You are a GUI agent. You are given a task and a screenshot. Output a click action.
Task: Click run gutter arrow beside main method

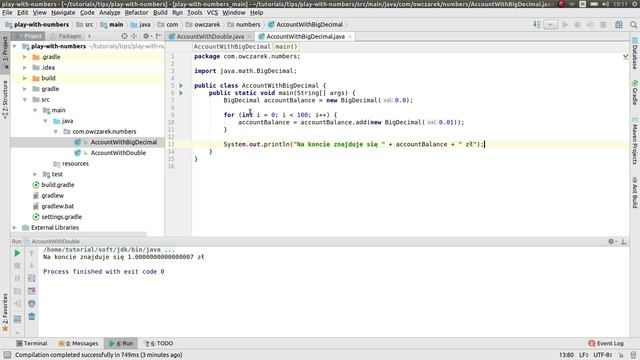(181, 93)
